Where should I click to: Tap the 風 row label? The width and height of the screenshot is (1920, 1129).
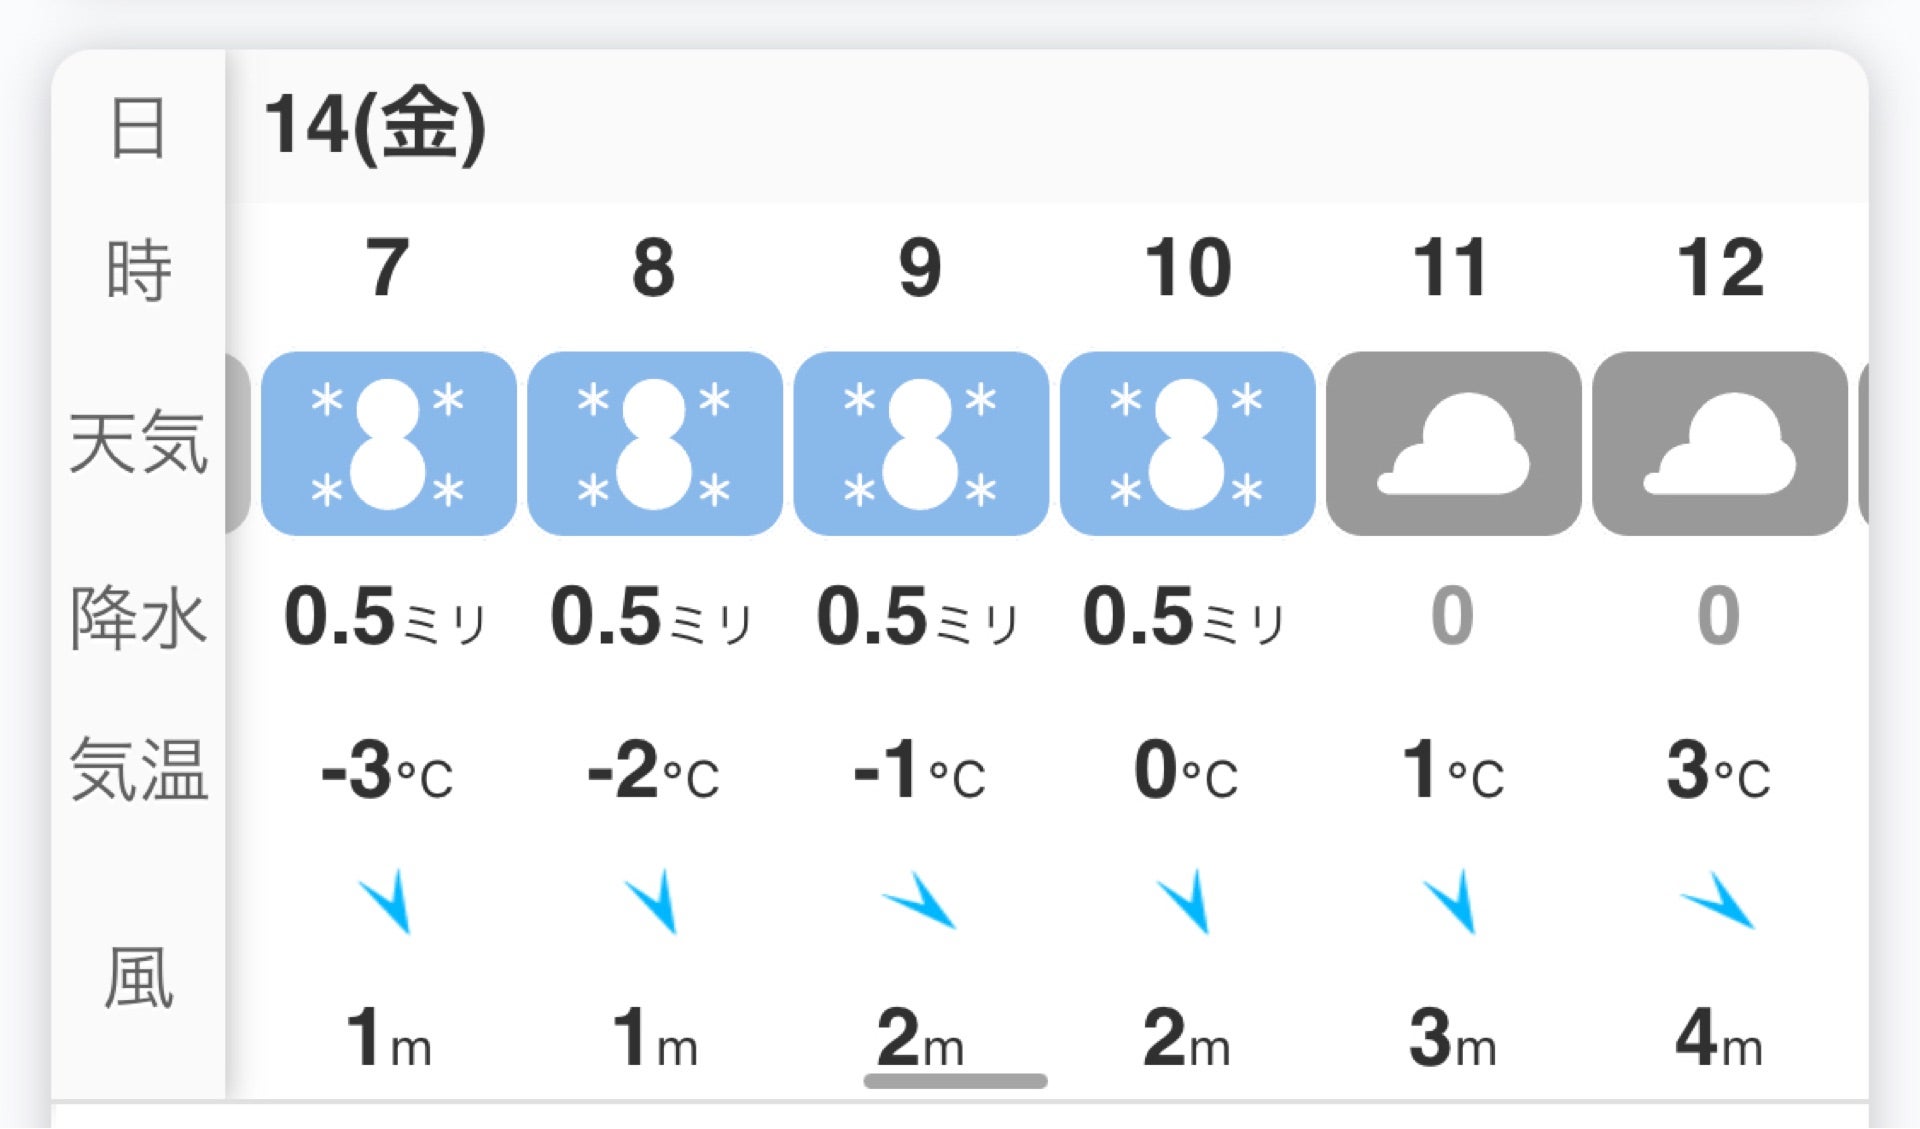pyautogui.click(x=138, y=979)
